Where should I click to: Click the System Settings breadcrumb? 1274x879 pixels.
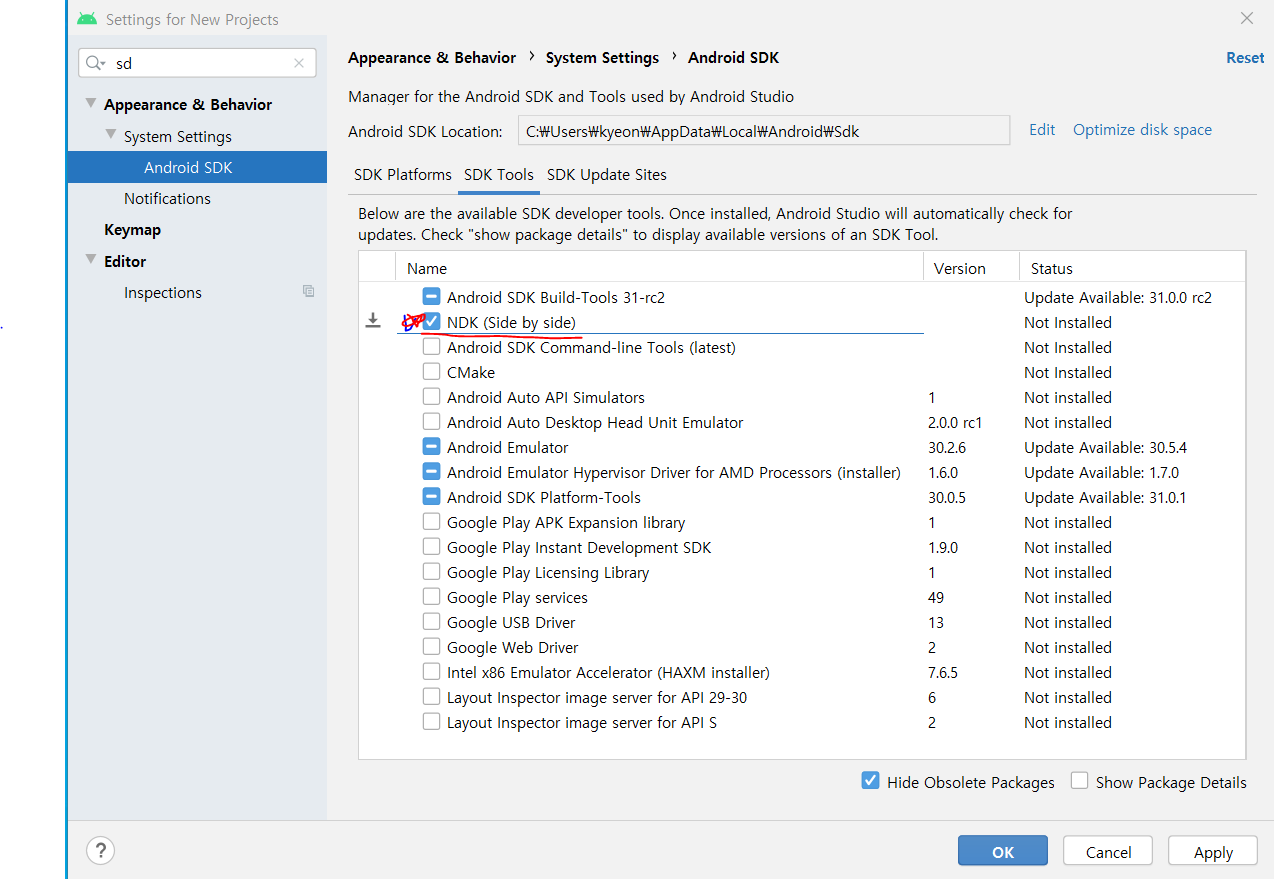coord(602,58)
